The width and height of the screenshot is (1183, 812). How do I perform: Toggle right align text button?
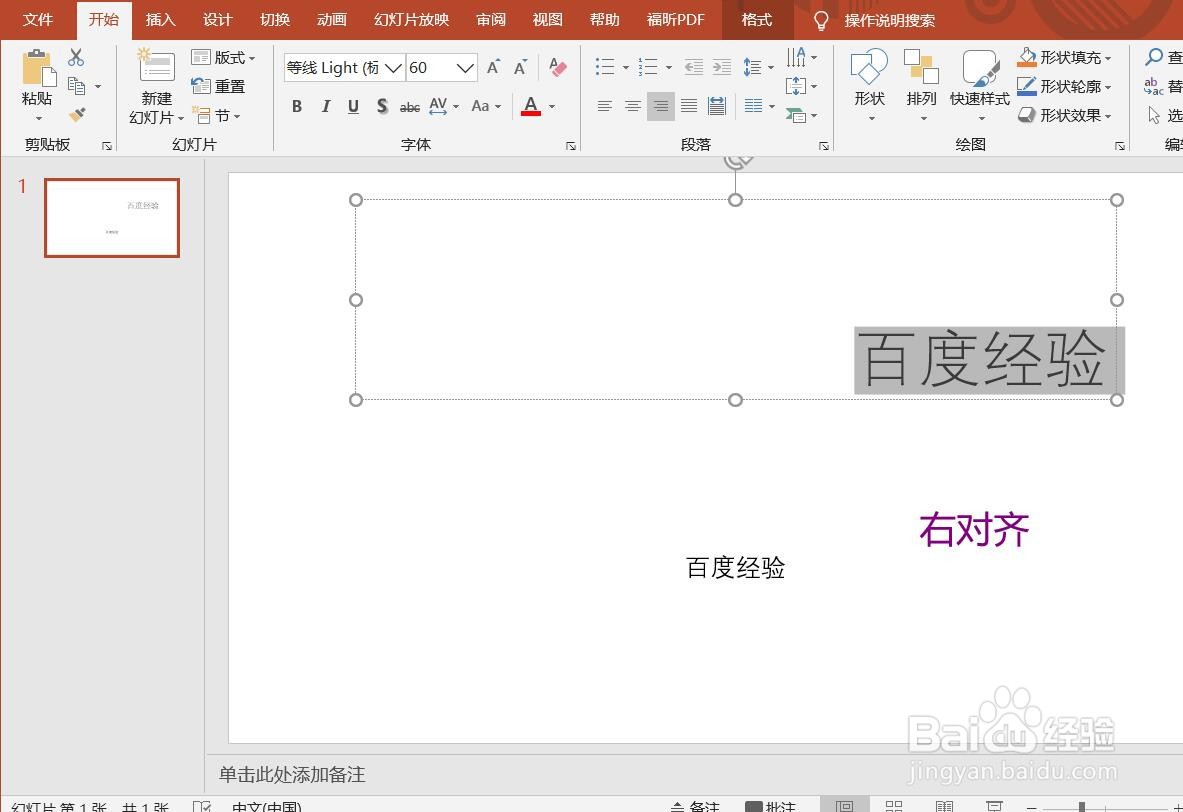point(661,106)
